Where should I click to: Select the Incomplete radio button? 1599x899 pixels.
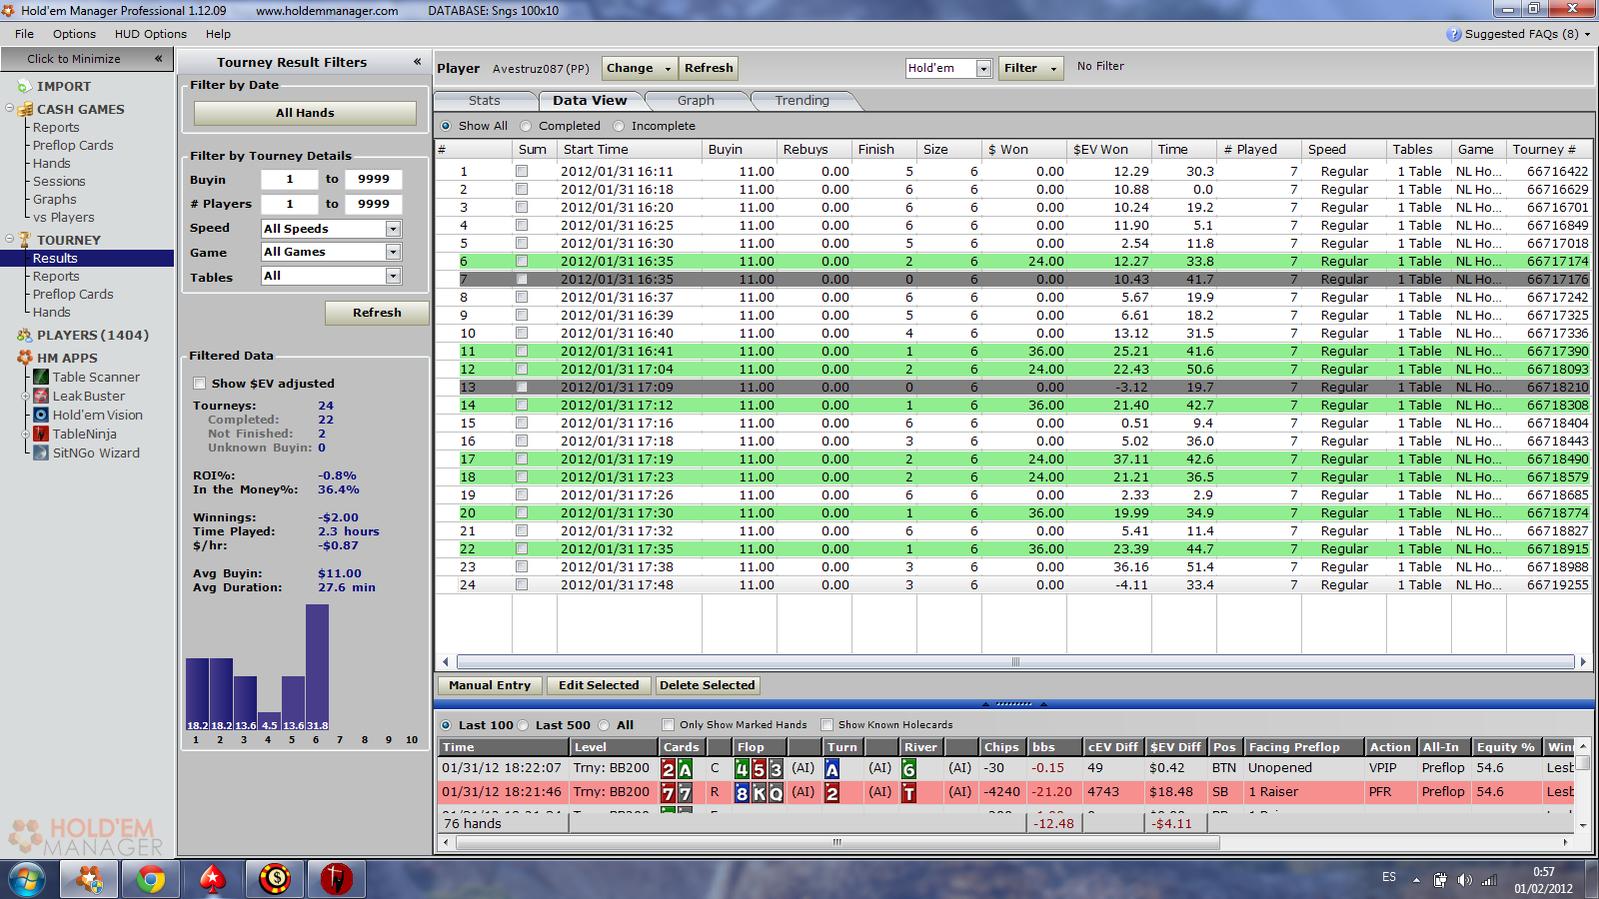[x=619, y=126]
